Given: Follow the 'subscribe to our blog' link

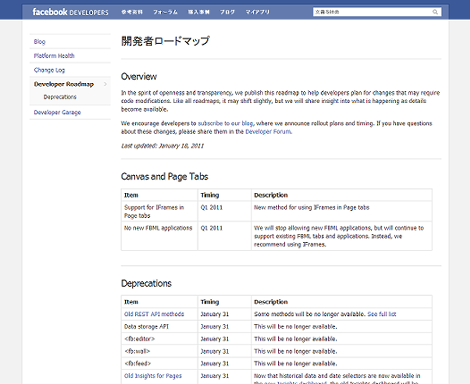Looking at the screenshot, I should (x=226, y=123).
